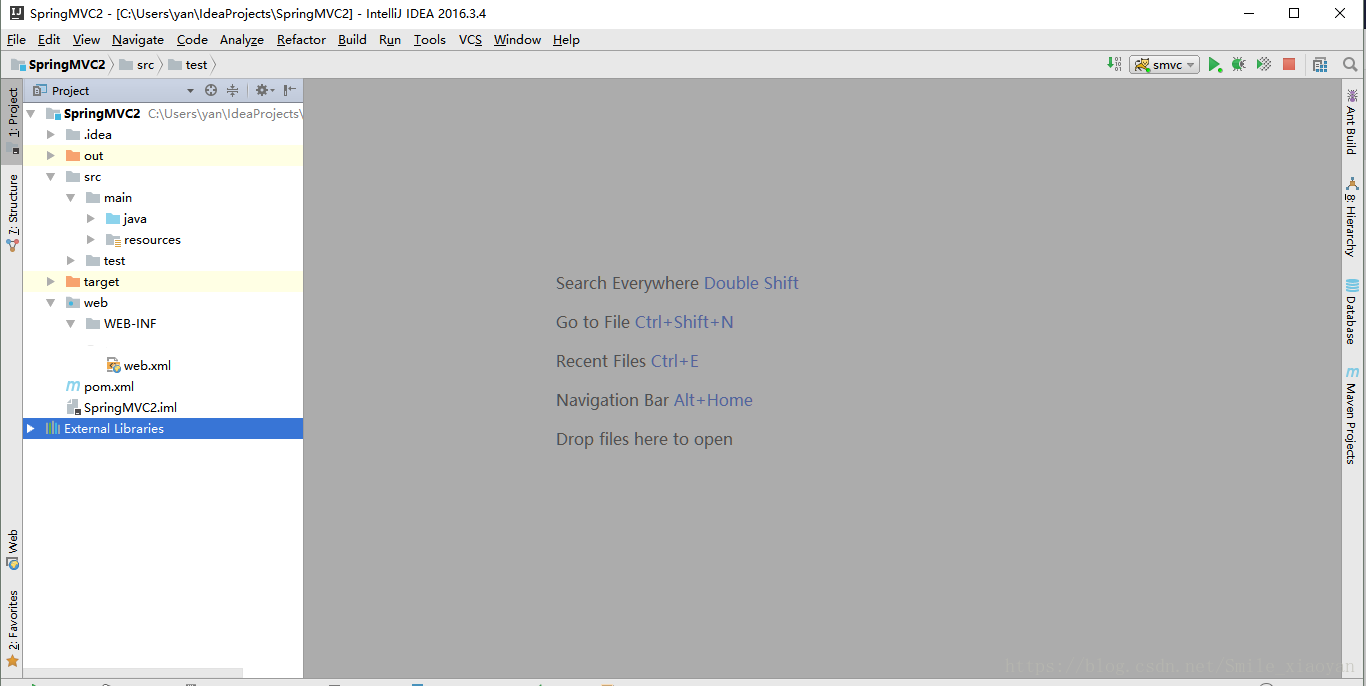Click the web module folder icon
The width and height of the screenshot is (1366, 686).
click(73, 302)
